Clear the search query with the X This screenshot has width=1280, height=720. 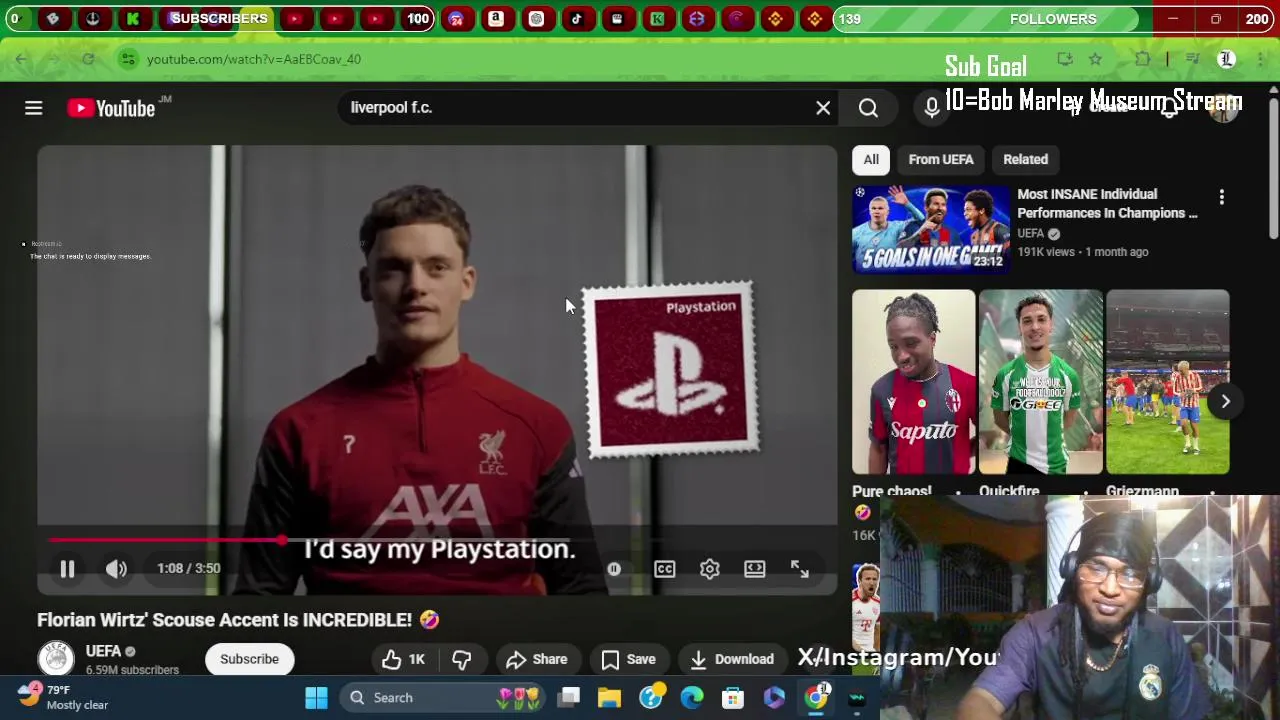[x=823, y=107]
